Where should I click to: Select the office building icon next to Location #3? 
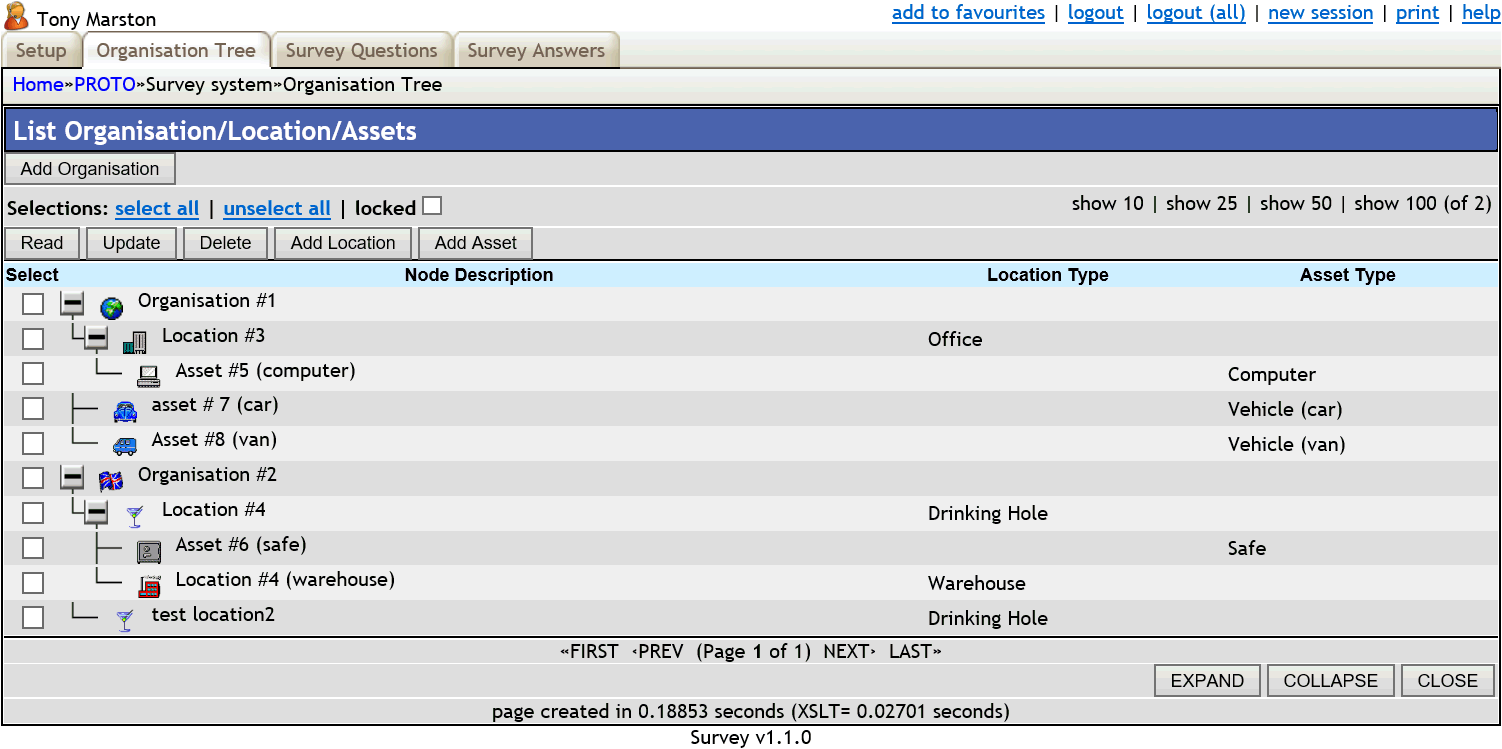(x=133, y=341)
